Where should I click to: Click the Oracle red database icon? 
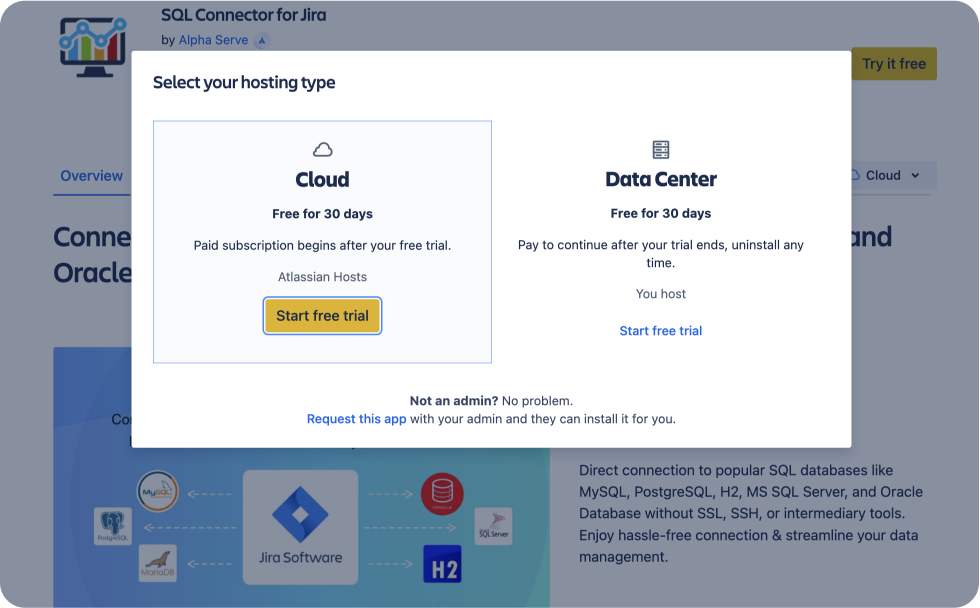[x=441, y=494]
